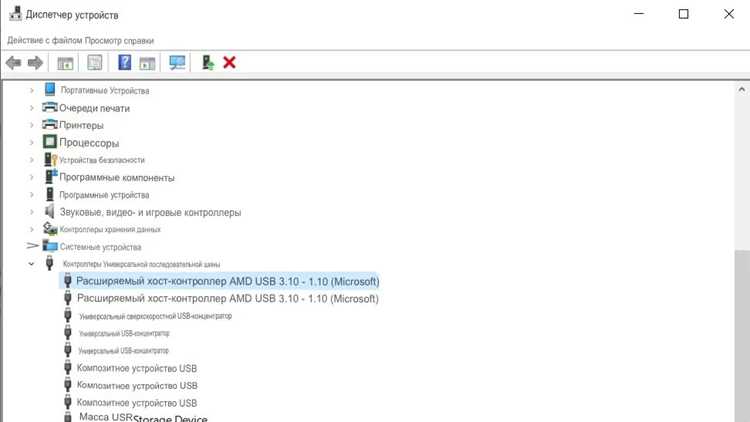The image size is (750, 422).
Task: Click USB icon beside Универсальный сверхскоростной USB-концентратор
Action: pyautogui.click(x=67, y=315)
